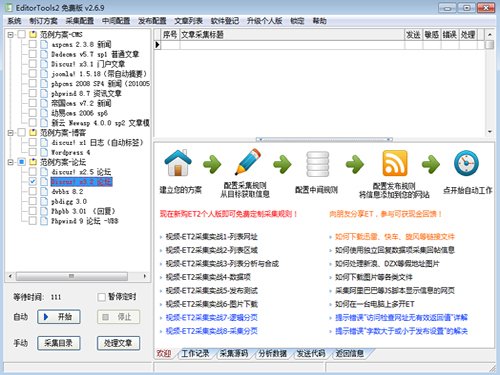Select the tree row phpwind 8.7 资讯文章
This screenshot has width=500, height=375.
pos(86,93)
